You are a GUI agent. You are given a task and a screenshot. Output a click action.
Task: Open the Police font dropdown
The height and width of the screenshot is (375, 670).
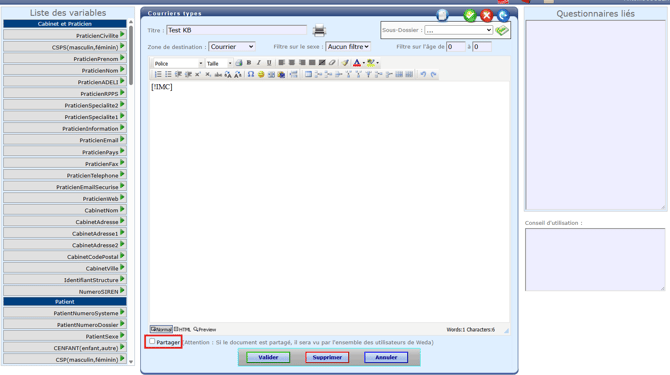click(x=178, y=63)
